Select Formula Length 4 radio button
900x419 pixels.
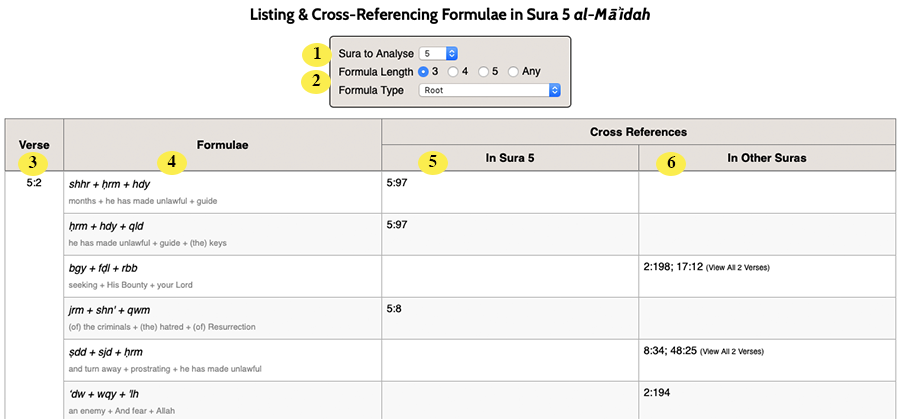tap(453, 72)
